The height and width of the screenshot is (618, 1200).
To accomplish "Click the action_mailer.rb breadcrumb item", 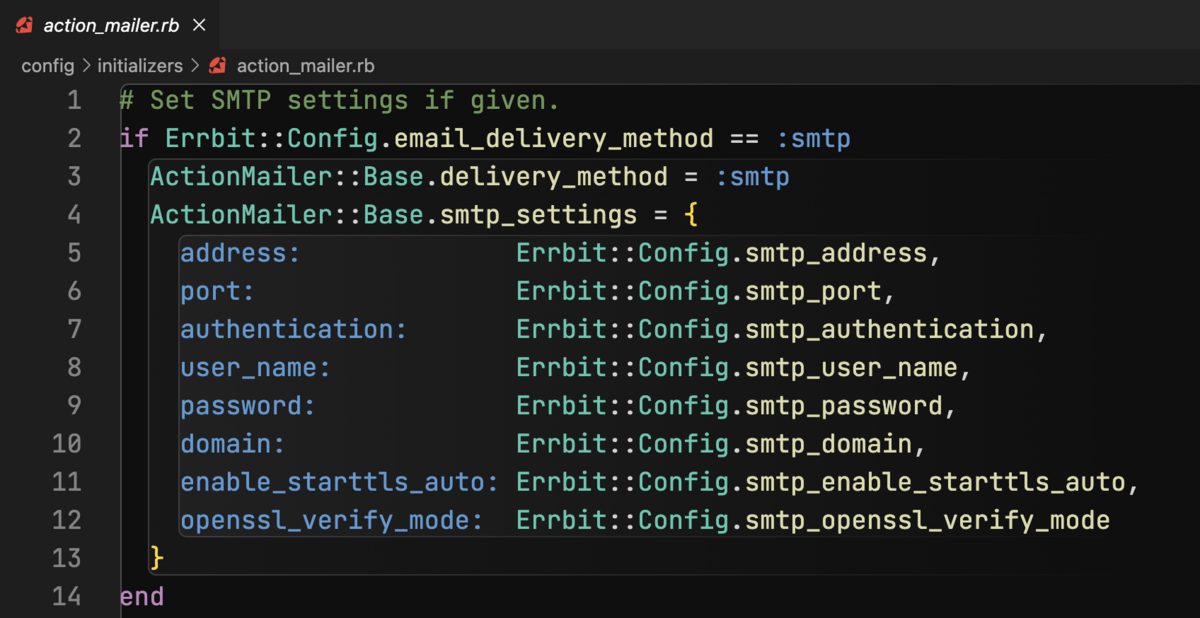I will (x=304, y=65).
